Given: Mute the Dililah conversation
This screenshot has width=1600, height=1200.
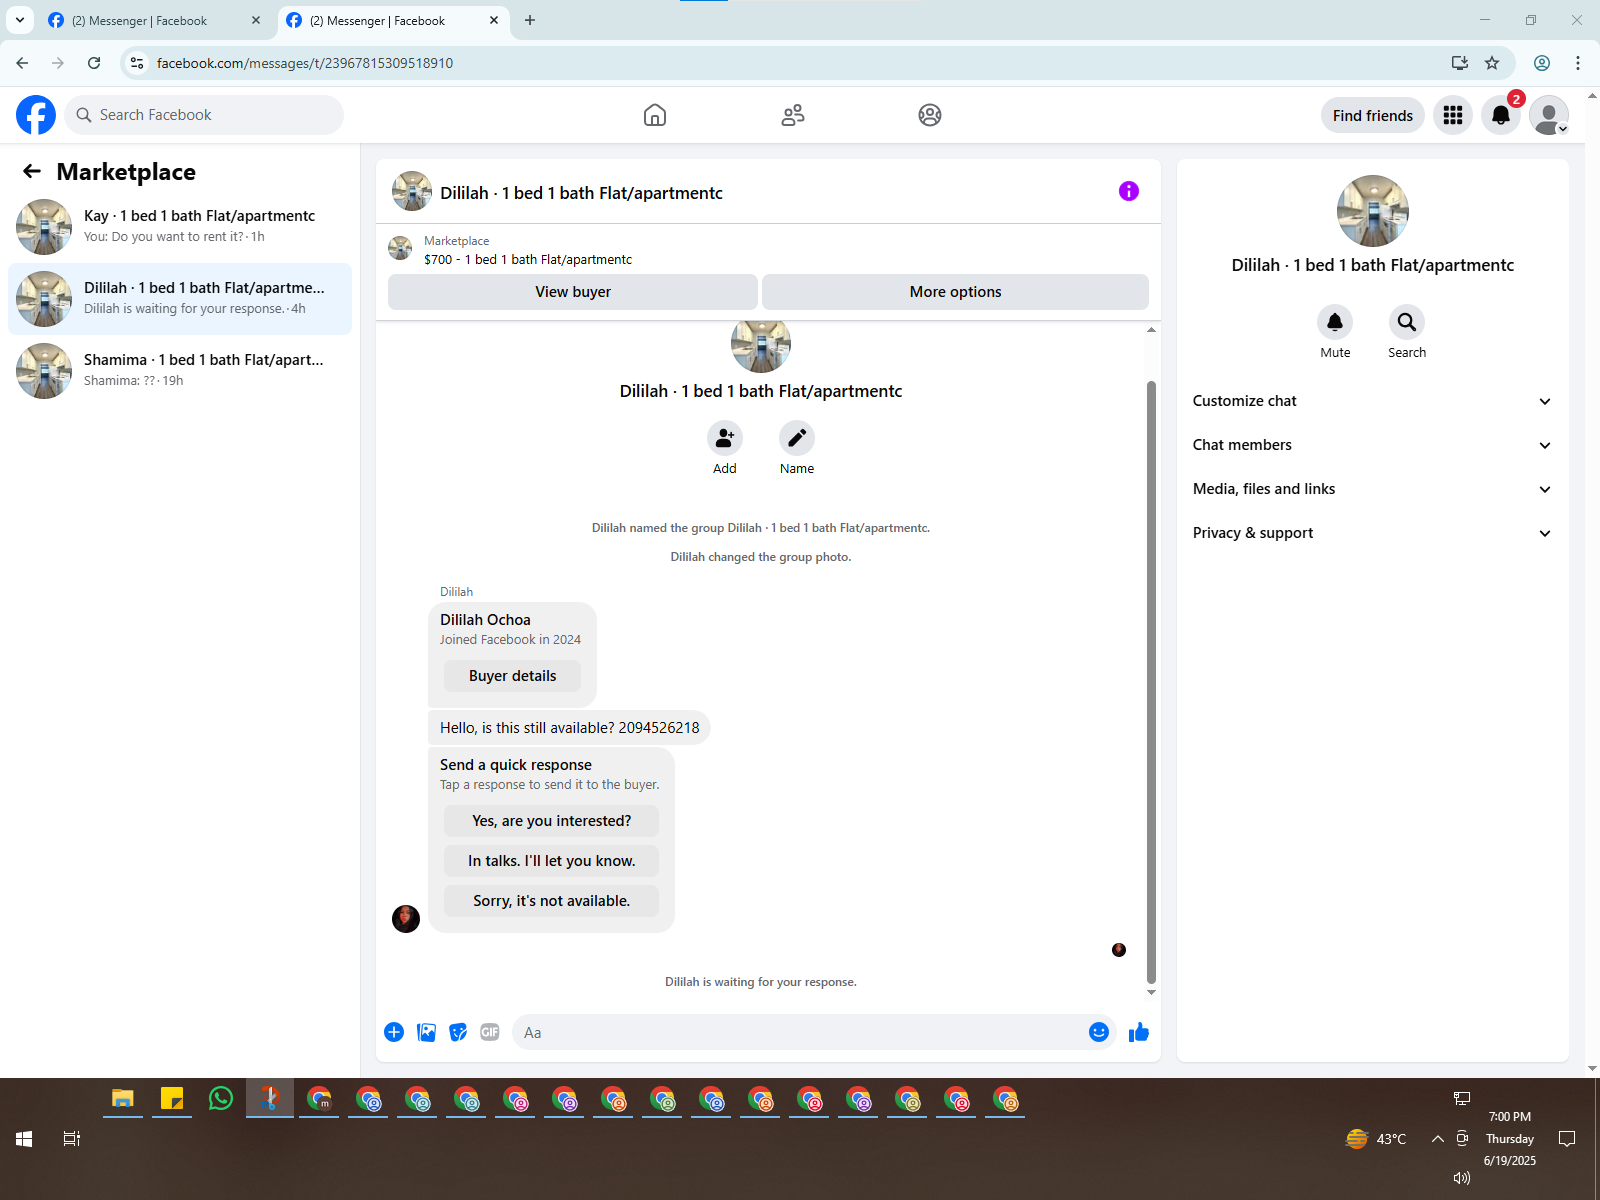Looking at the screenshot, I should [1335, 322].
